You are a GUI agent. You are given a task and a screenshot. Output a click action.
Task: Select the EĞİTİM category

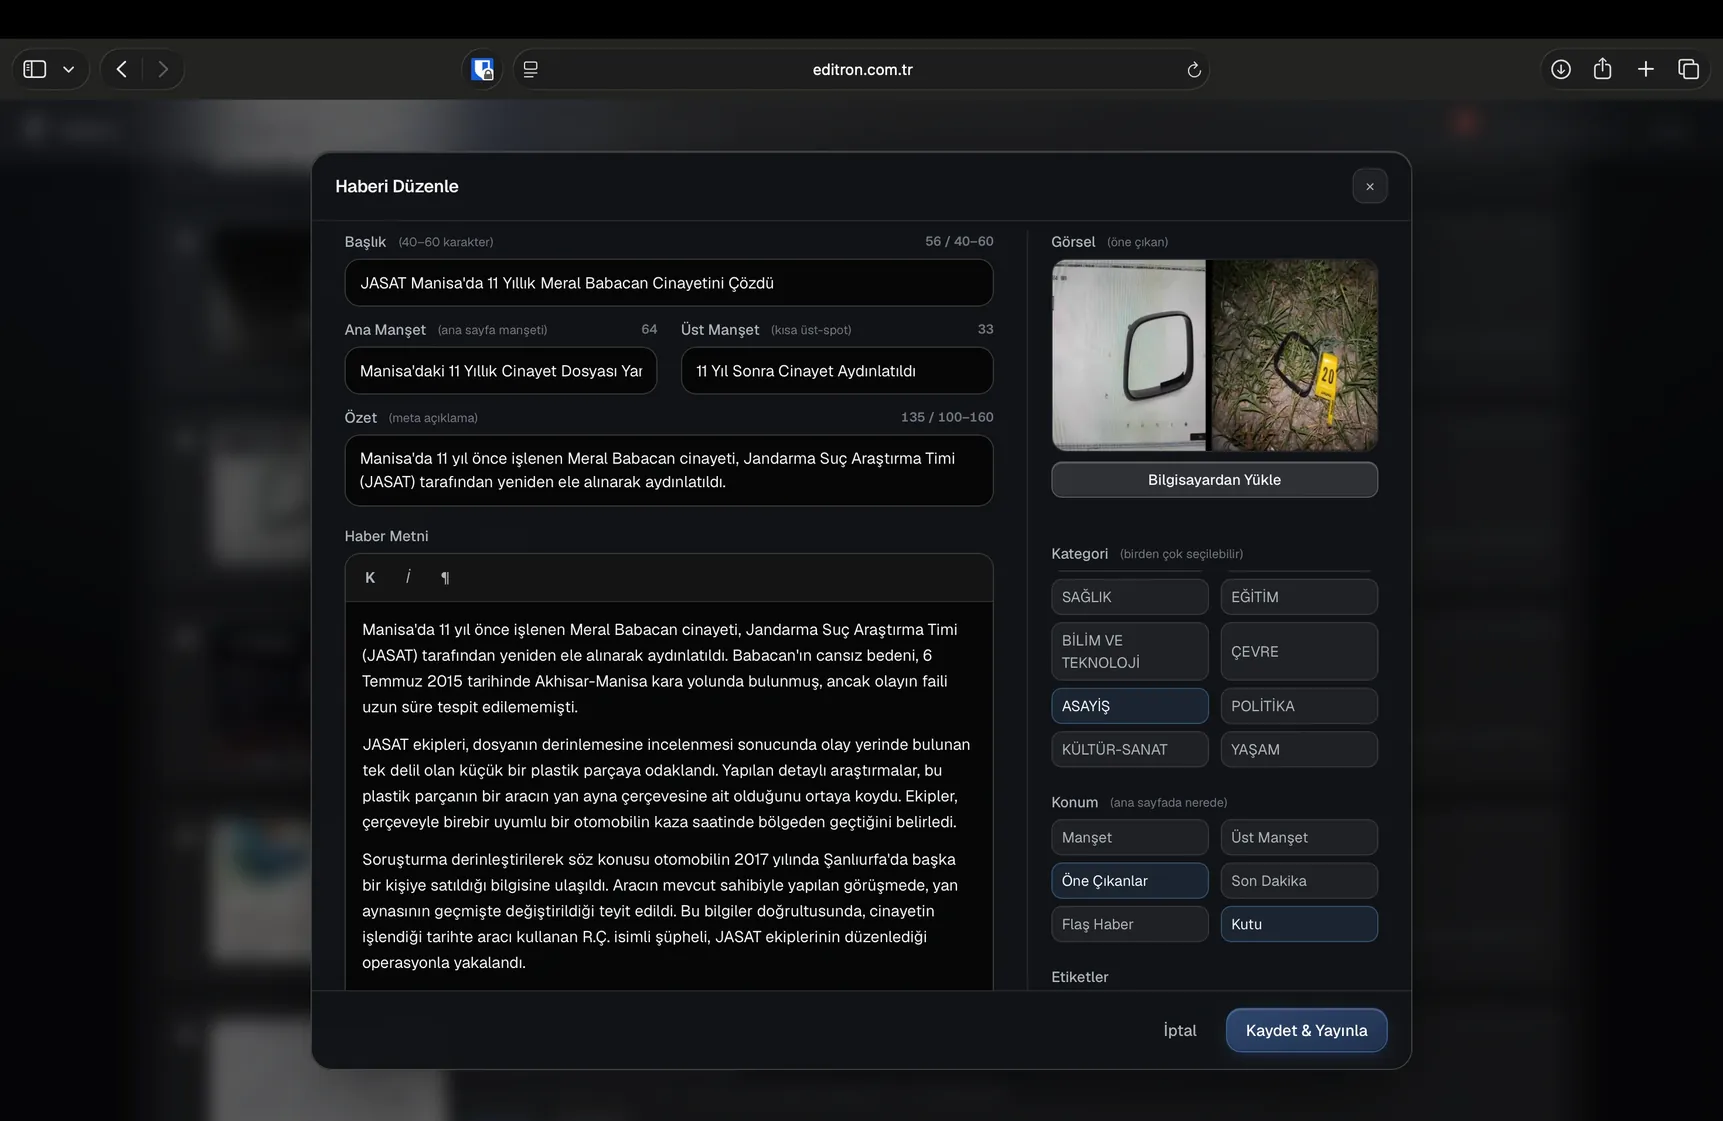(1299, 597)
